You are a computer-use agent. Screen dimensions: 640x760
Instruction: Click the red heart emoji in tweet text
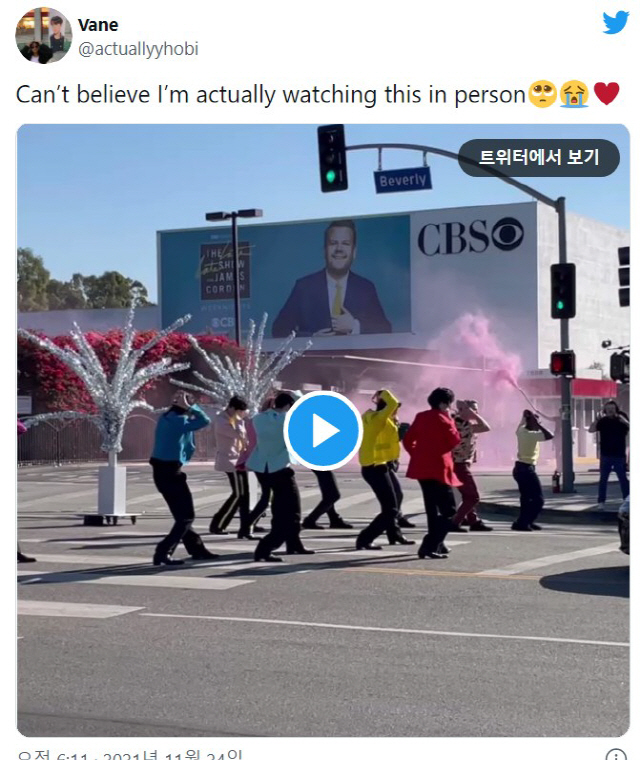(607, 94)
